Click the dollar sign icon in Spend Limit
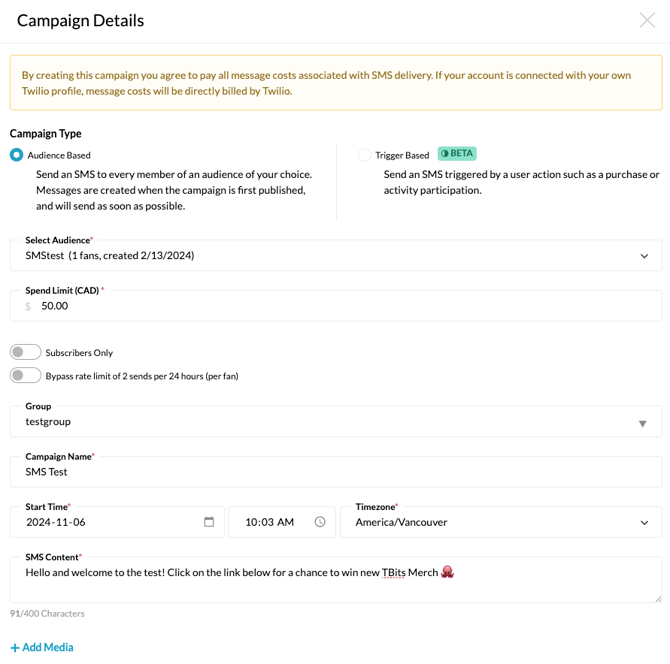Viewport: 670px width, 664px height. (x=28, y=307)
